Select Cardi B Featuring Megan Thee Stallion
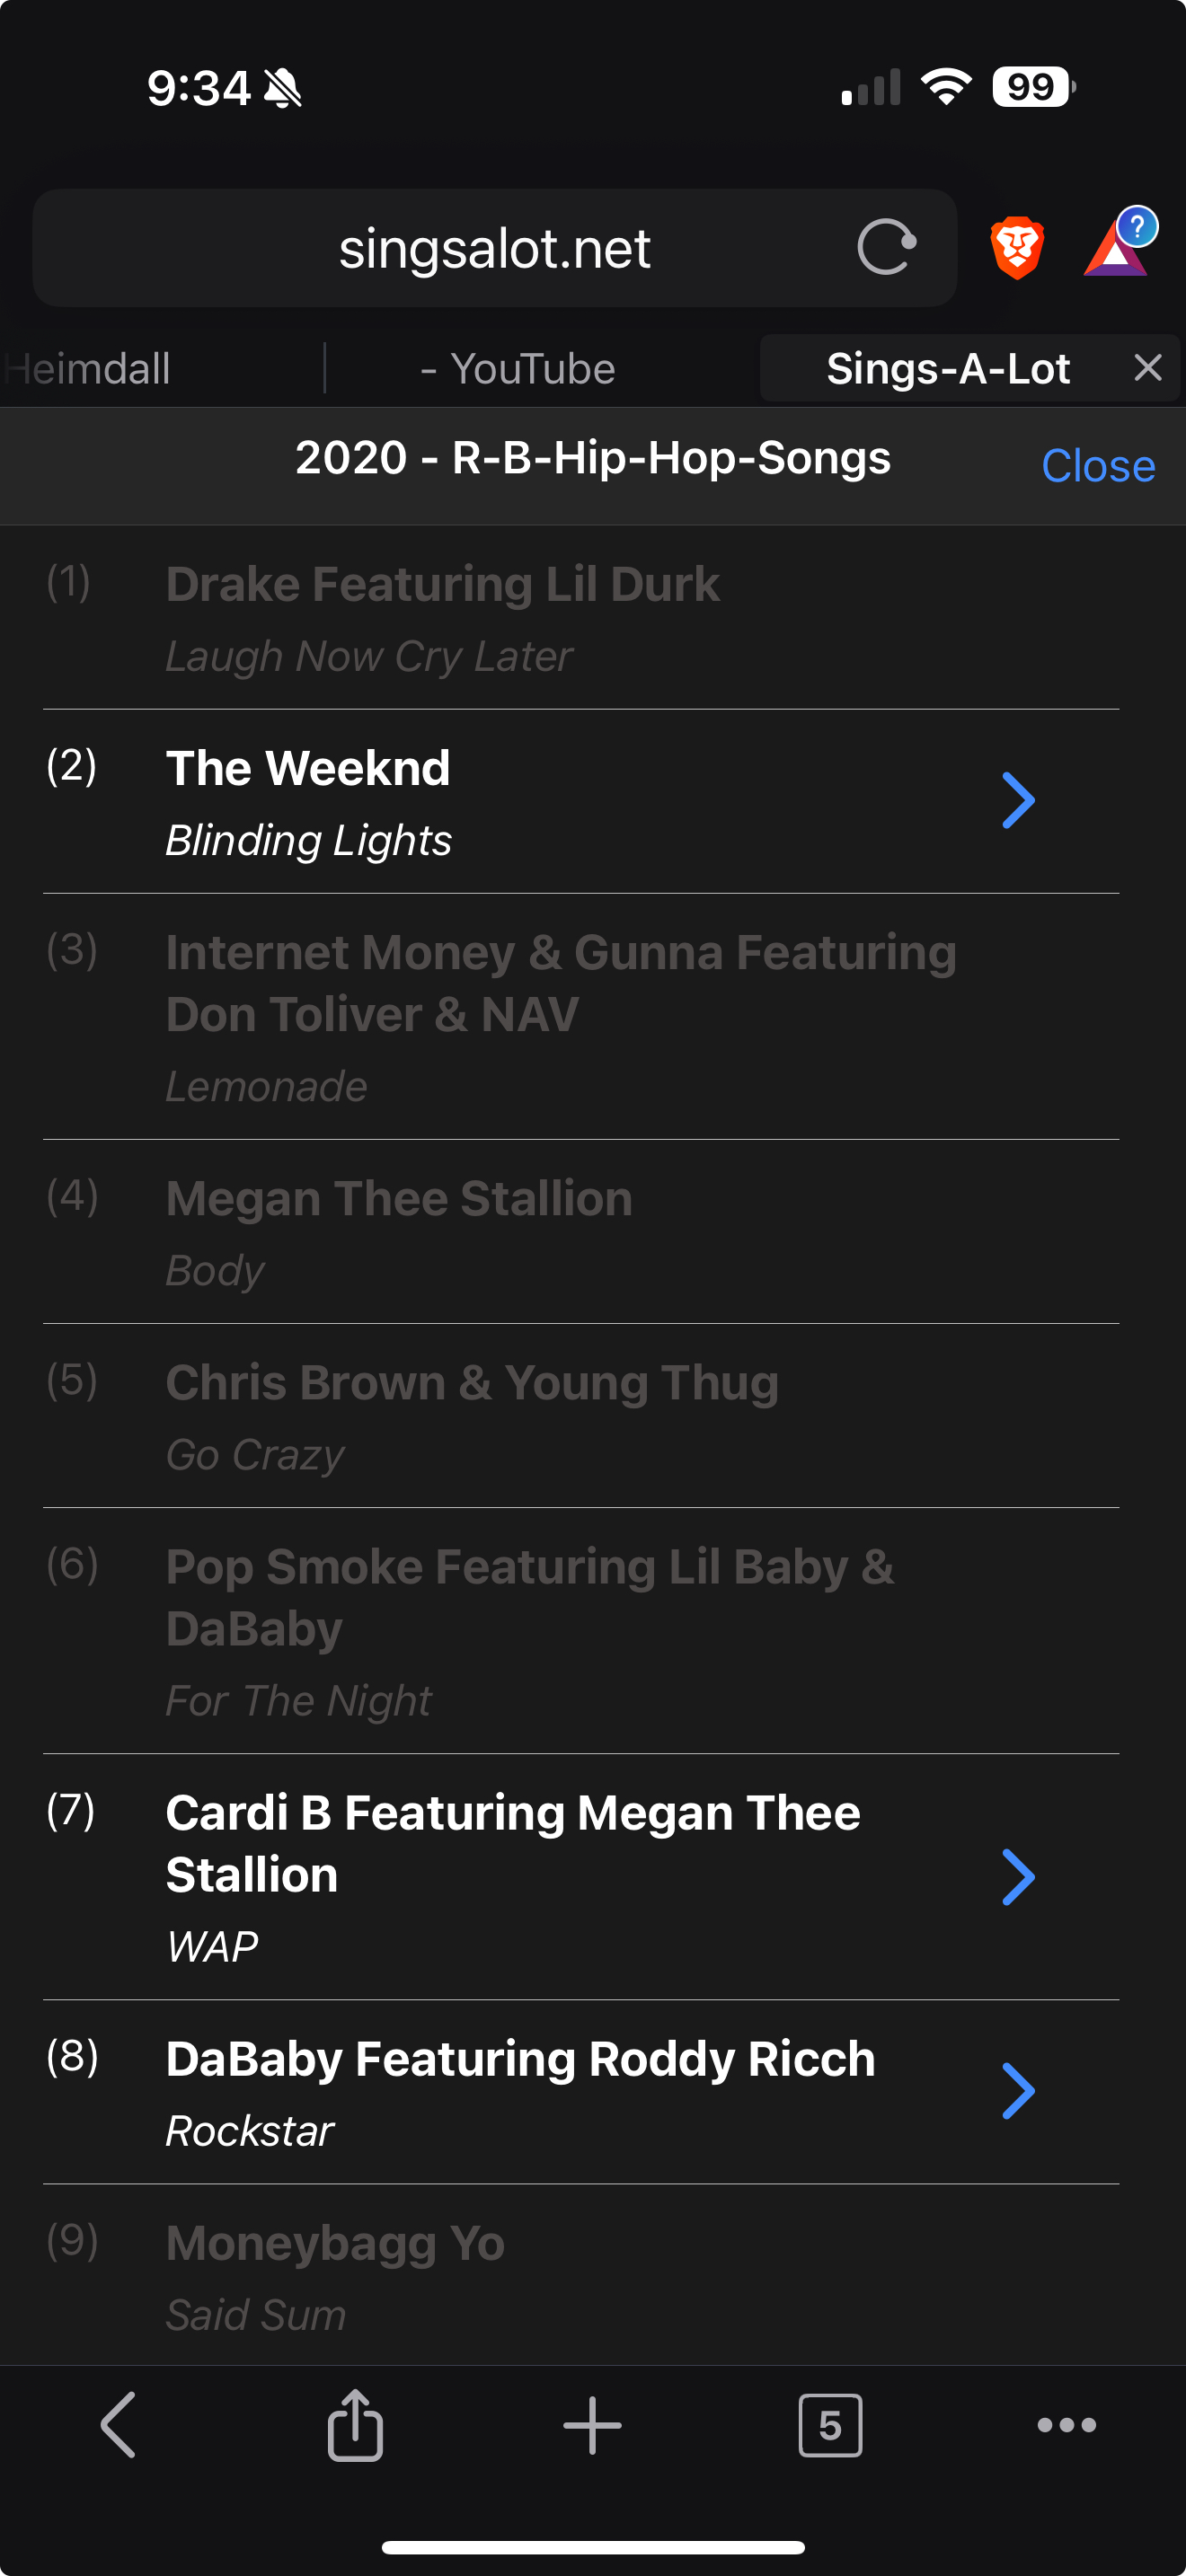The width and height of the screenshot is (1186, 2576). coord(512,1876)
